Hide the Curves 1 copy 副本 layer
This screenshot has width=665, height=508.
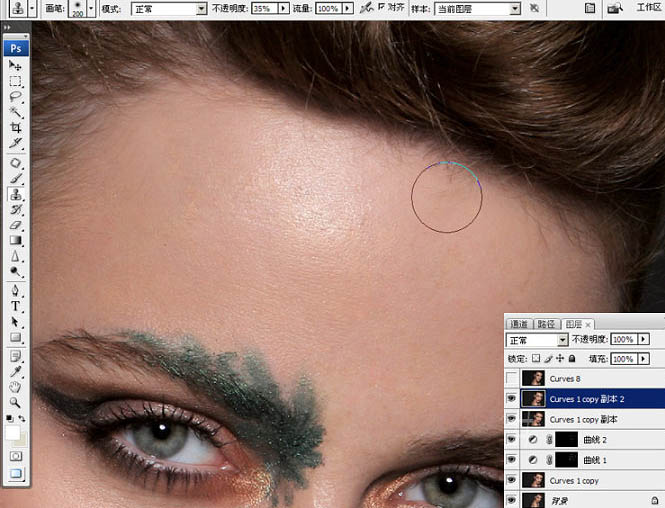pos(512,419)
